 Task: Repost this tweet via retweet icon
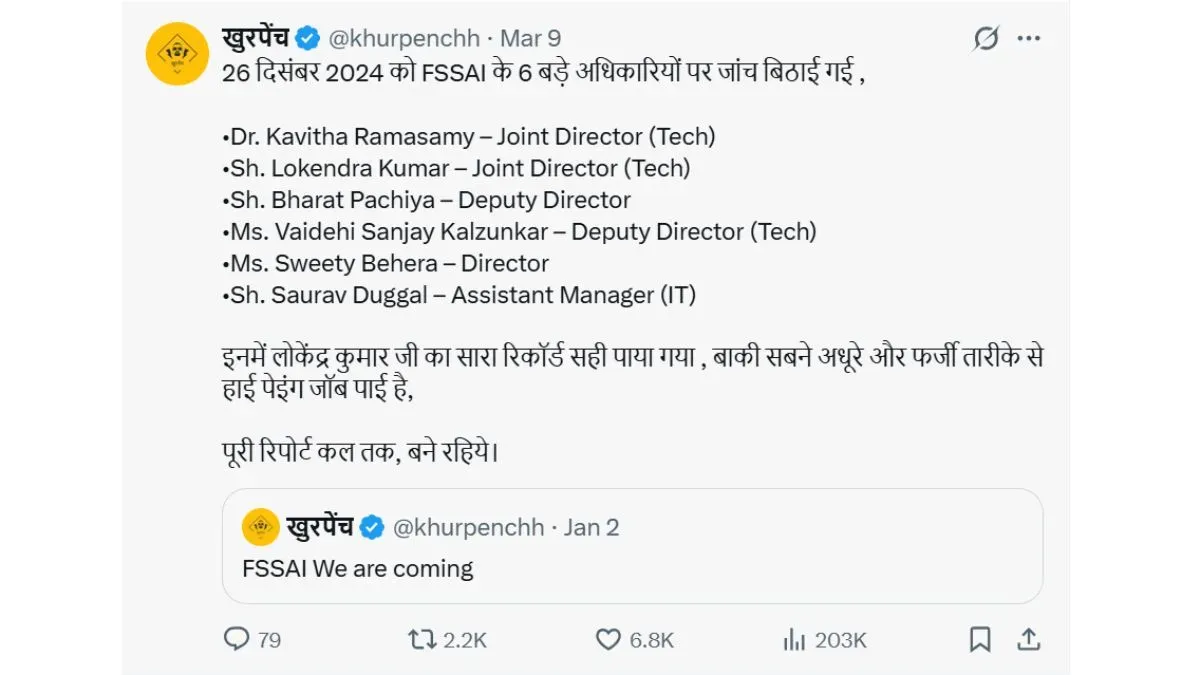coord(423,639)
